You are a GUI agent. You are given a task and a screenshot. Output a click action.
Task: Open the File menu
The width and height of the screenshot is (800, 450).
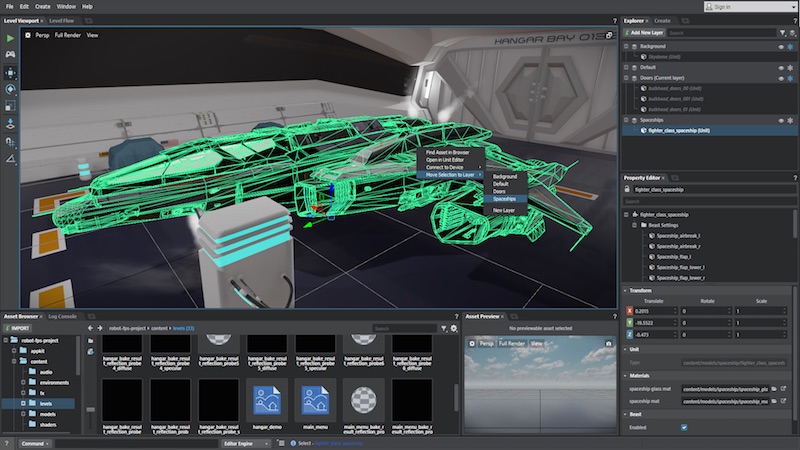click(x=10, y=7)
